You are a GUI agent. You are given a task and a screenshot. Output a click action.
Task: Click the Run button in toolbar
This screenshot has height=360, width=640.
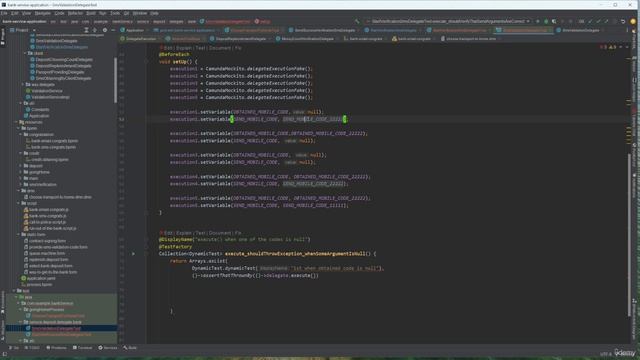[537, 21]
